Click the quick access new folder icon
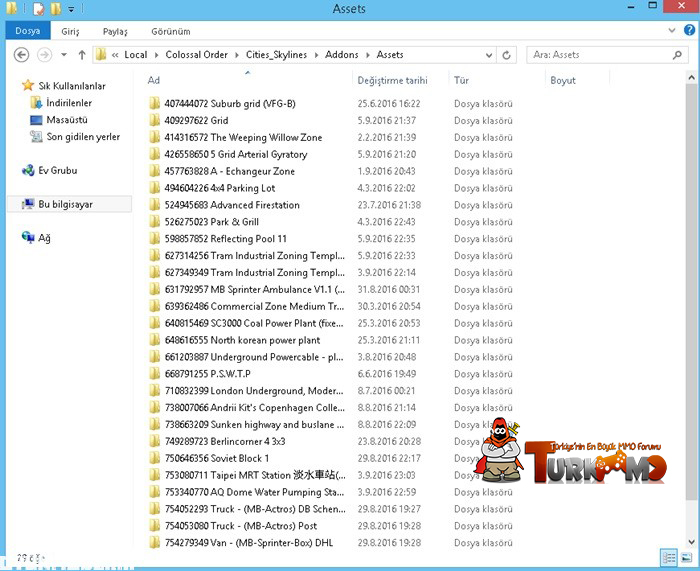The height and width of the screenshot is (571, 700). tap(56, 8)
